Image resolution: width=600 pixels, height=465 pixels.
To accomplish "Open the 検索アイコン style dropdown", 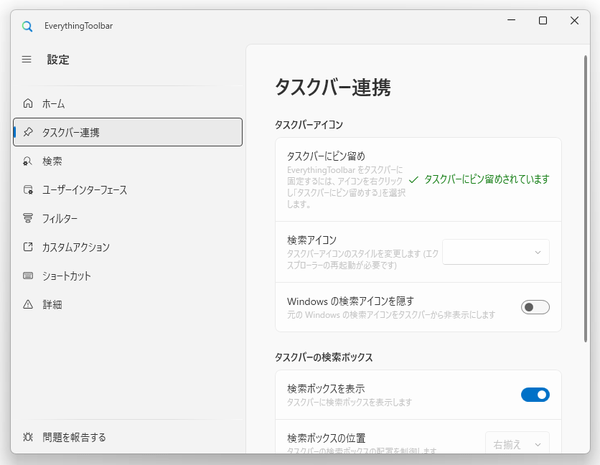I will [496, 252].
